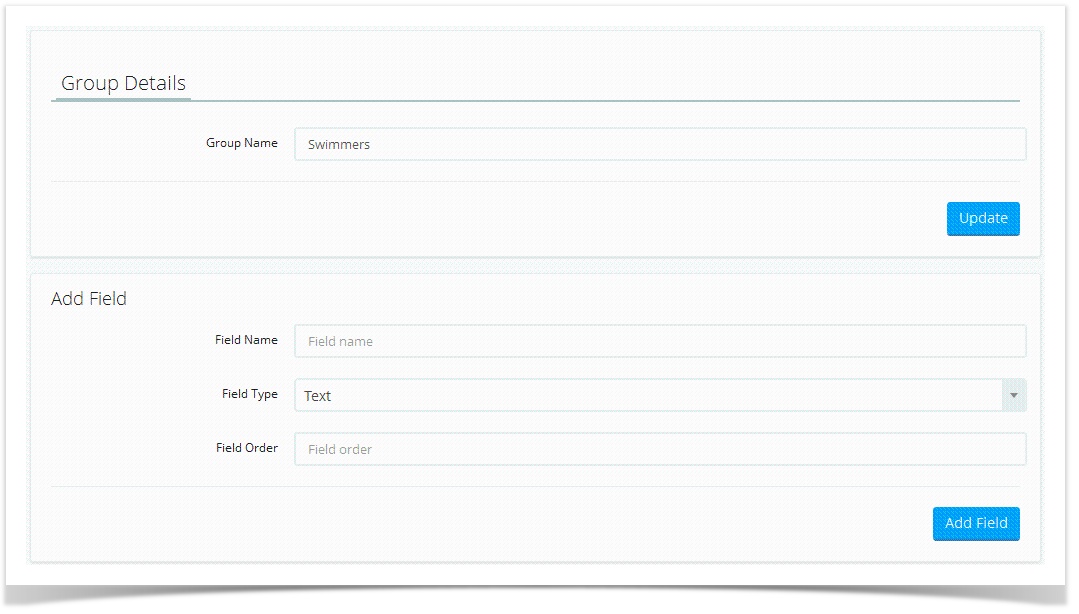Click the Group Name label
This screenshot has height=614, width=1079.
pos(242,143)
